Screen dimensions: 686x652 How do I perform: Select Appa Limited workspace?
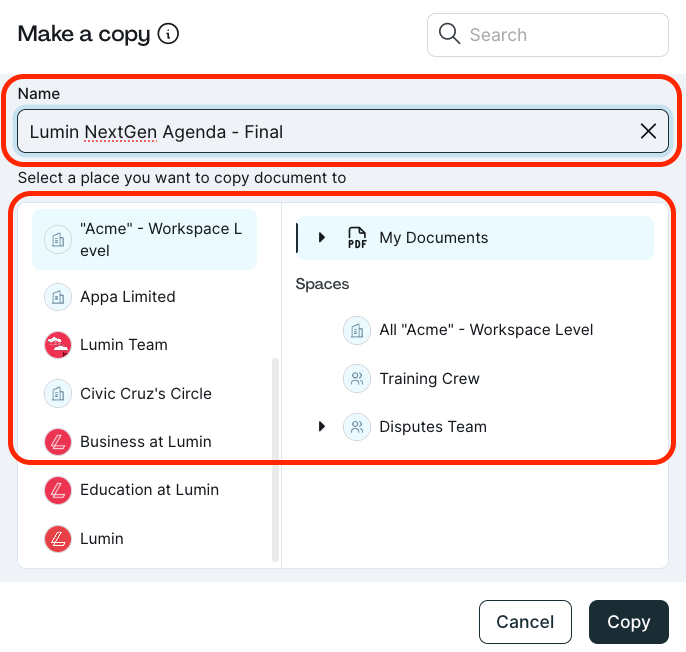pyautogui.click(x=144, y=297)
